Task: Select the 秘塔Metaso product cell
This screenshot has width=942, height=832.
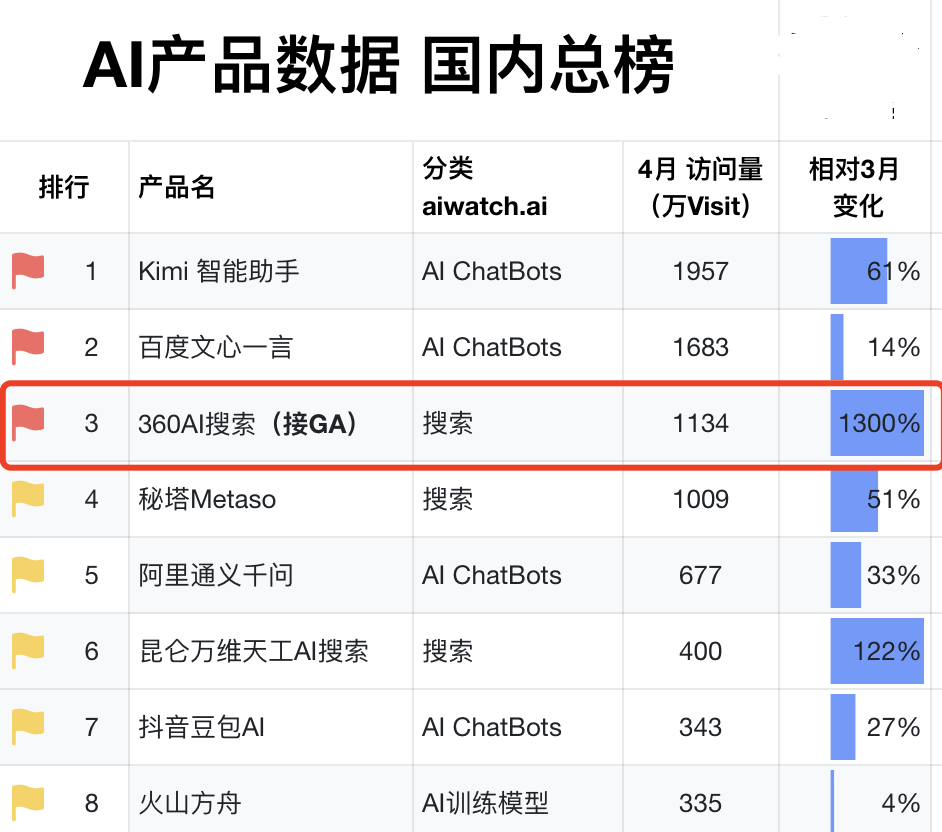Action: click(207, 499)
